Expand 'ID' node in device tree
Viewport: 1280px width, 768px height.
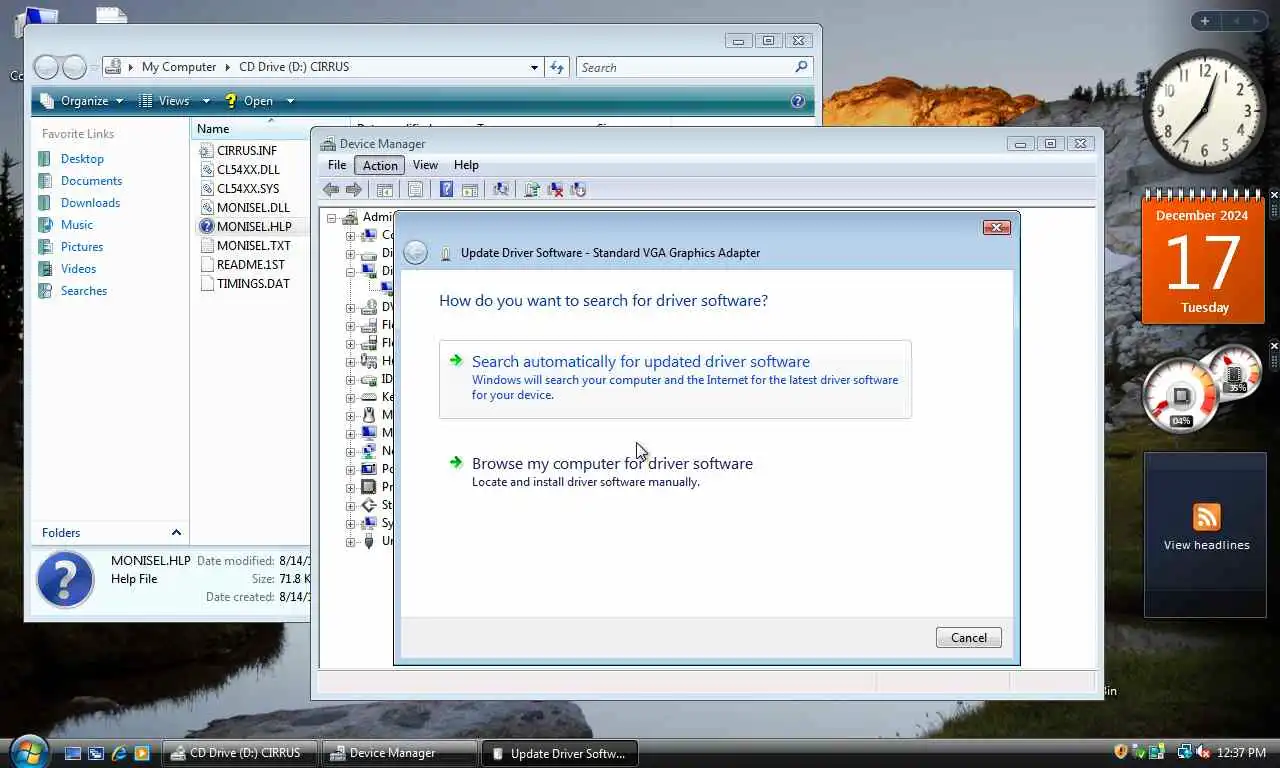pyautogui.click(x=351, y=379)
